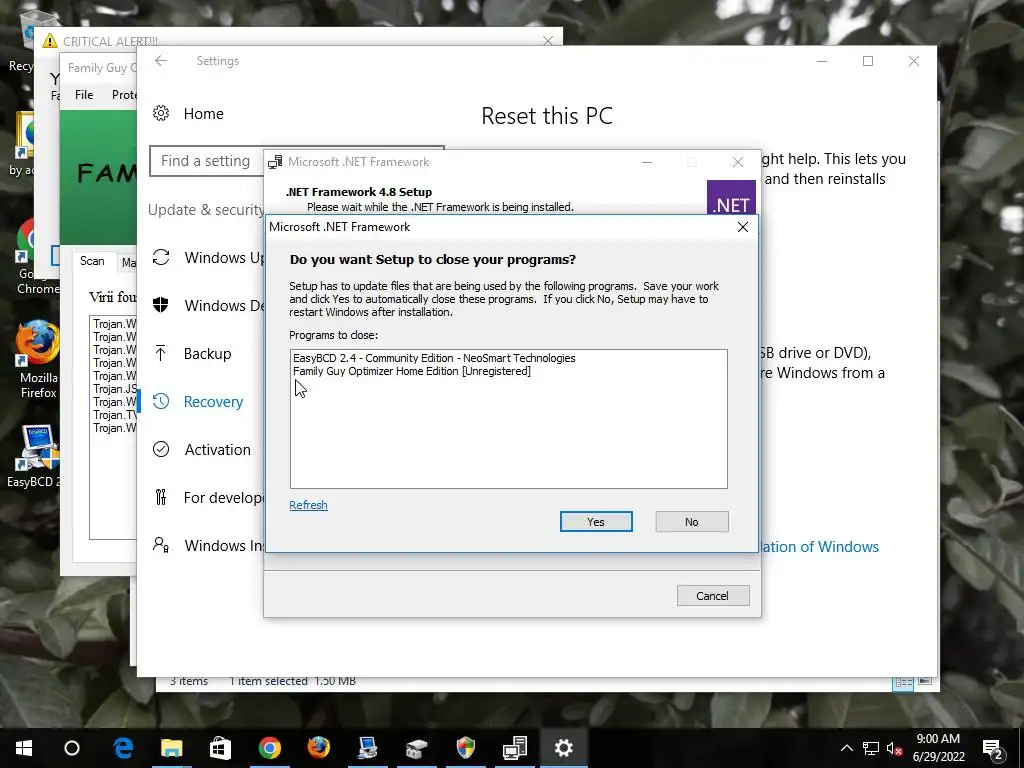Screen dimensions: 1024x768
Task: Open Cortana search circle on taskbar
Action: (72, 748)
